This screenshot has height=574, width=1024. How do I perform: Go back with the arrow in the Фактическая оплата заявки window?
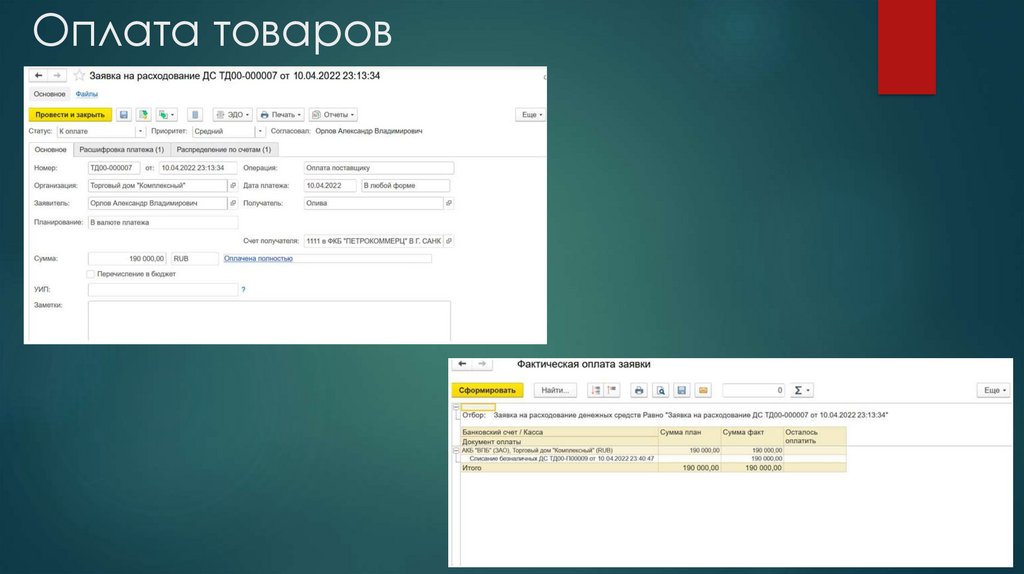tap(462, 364)
